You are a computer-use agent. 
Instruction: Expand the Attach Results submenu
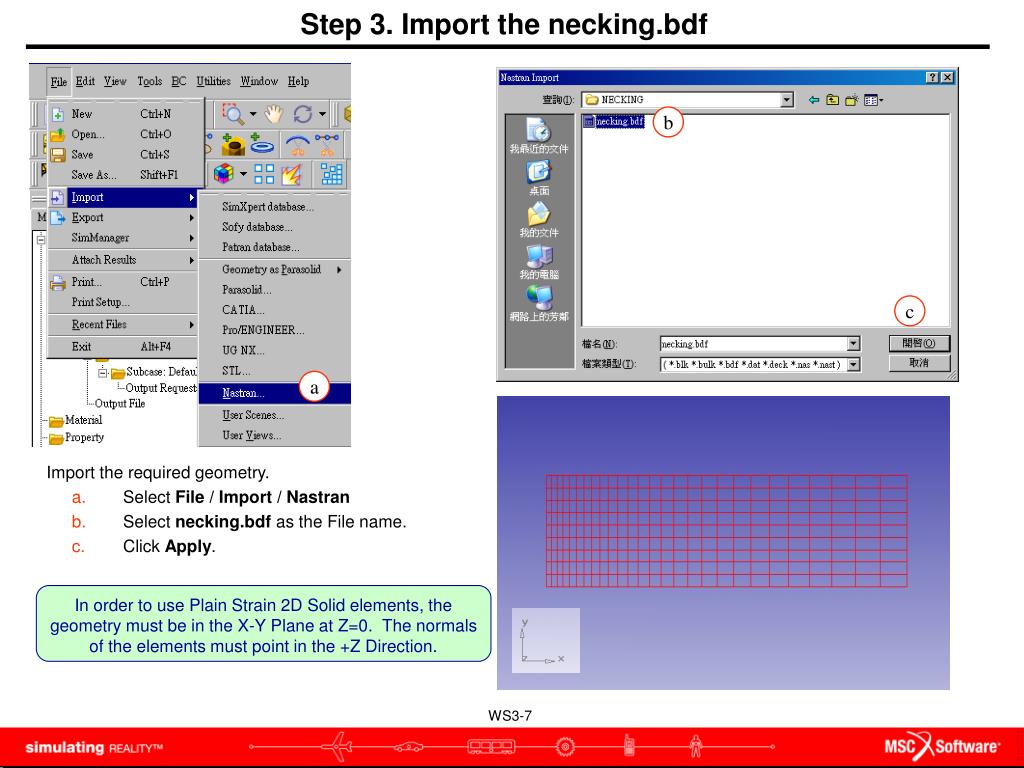123,259
